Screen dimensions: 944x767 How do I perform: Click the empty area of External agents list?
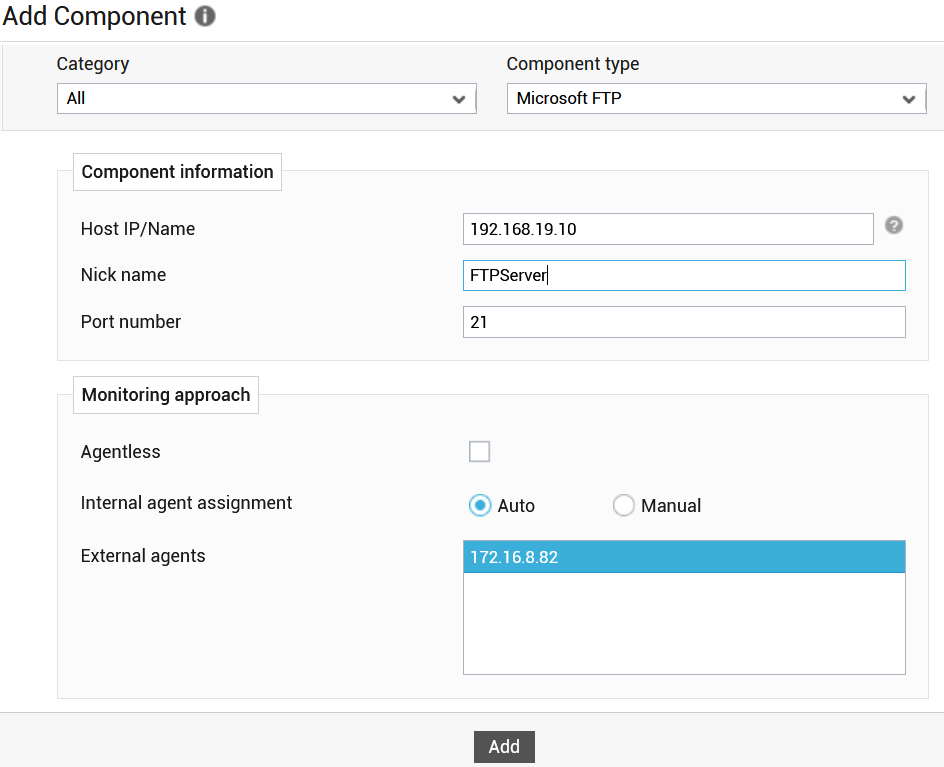[x=684, y=623]
